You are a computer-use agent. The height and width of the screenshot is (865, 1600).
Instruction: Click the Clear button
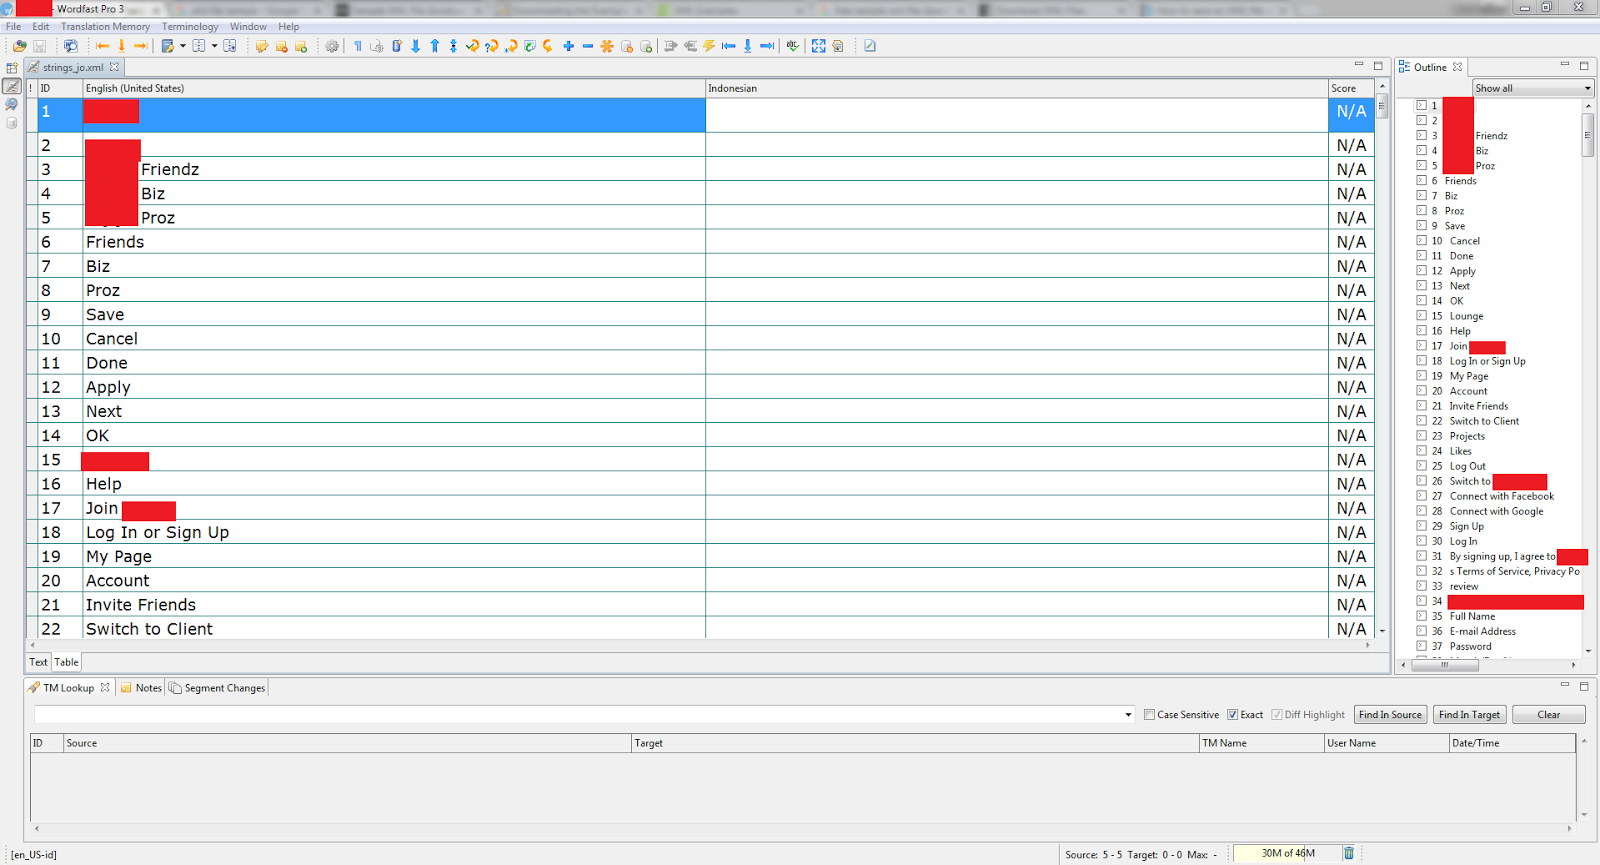[x=1548, y=714]
